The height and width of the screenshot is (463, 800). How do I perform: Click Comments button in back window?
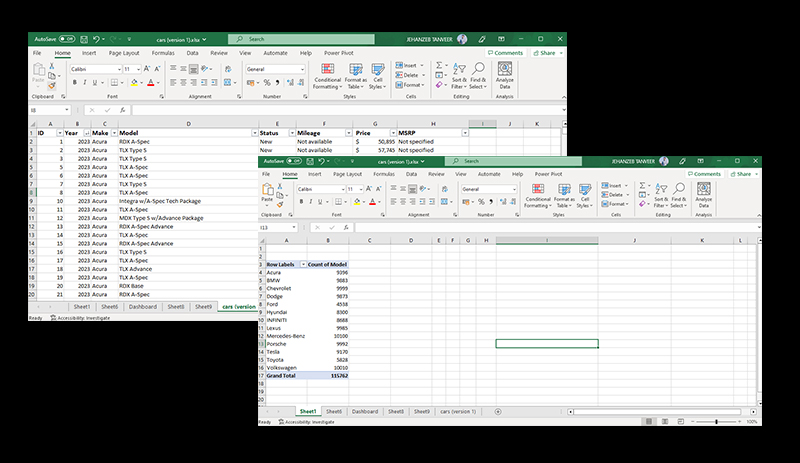point(505,53)
